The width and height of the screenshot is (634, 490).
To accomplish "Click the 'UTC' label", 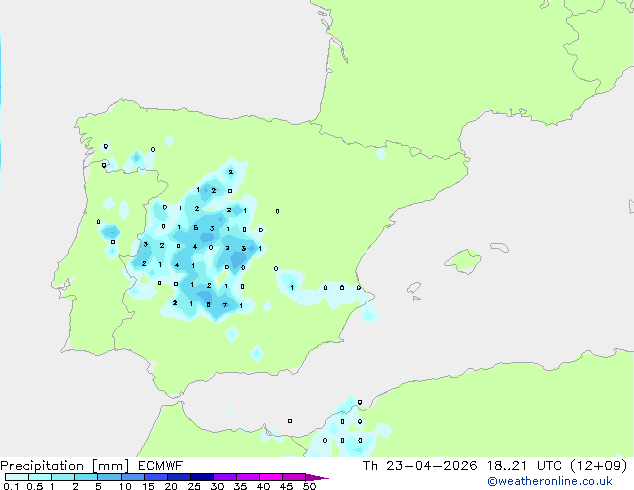I will [x=549, y=466].
